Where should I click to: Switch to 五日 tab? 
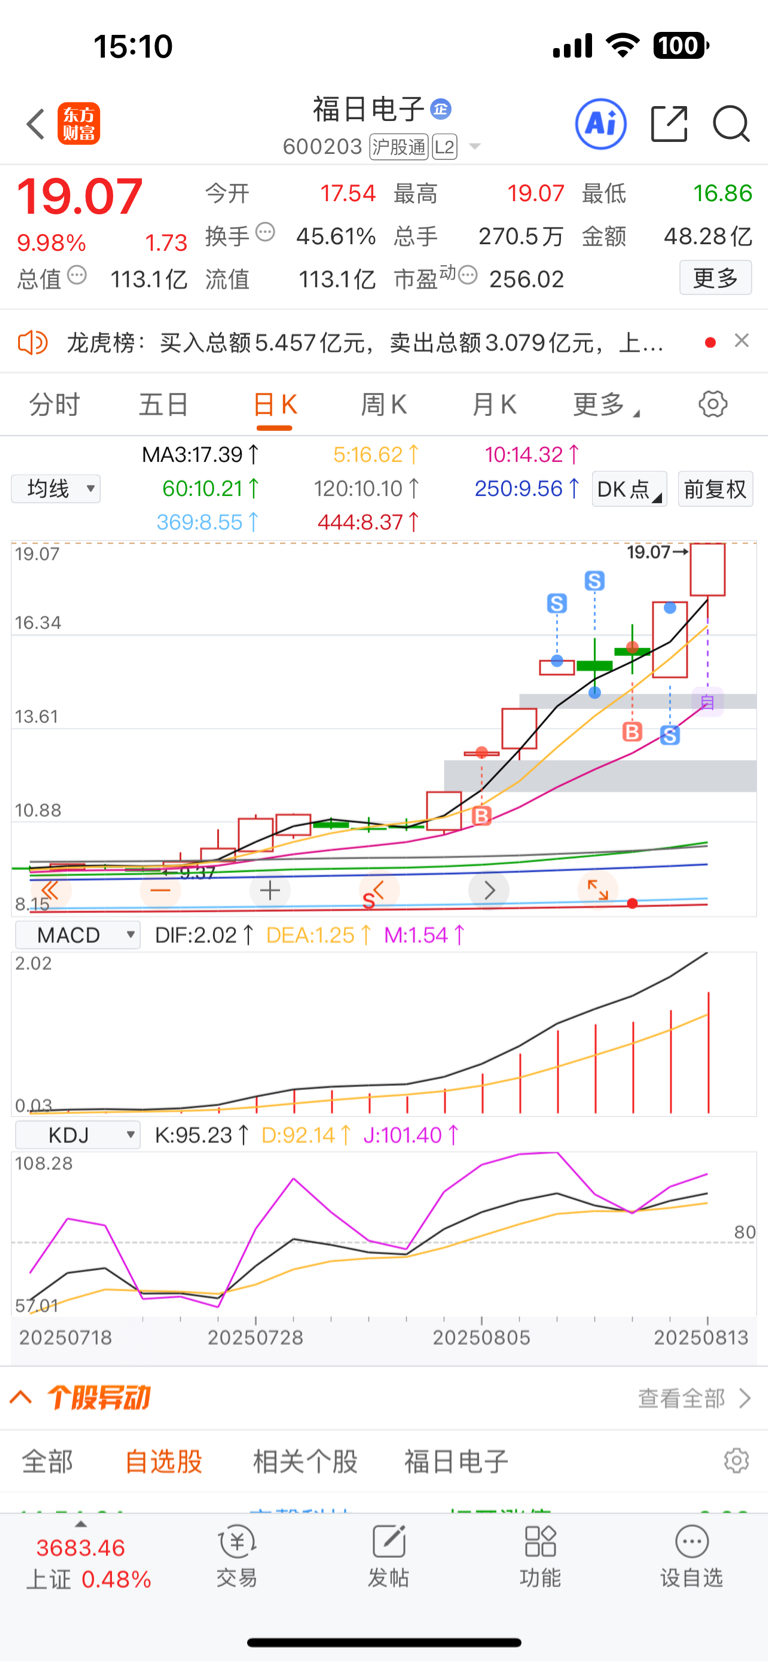pyautogui.click(x=163, y=405)
